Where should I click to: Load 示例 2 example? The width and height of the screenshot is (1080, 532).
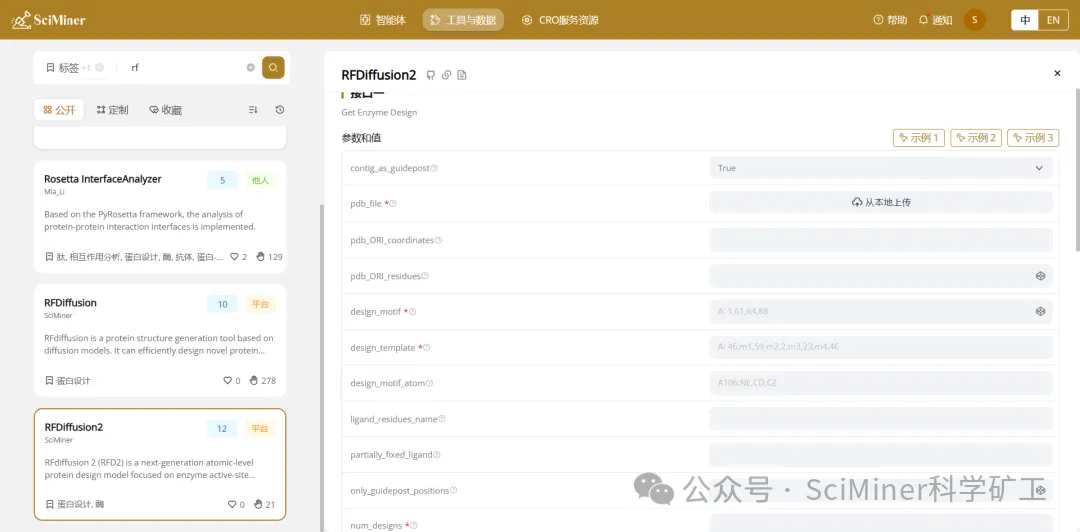tap(976, 138)
